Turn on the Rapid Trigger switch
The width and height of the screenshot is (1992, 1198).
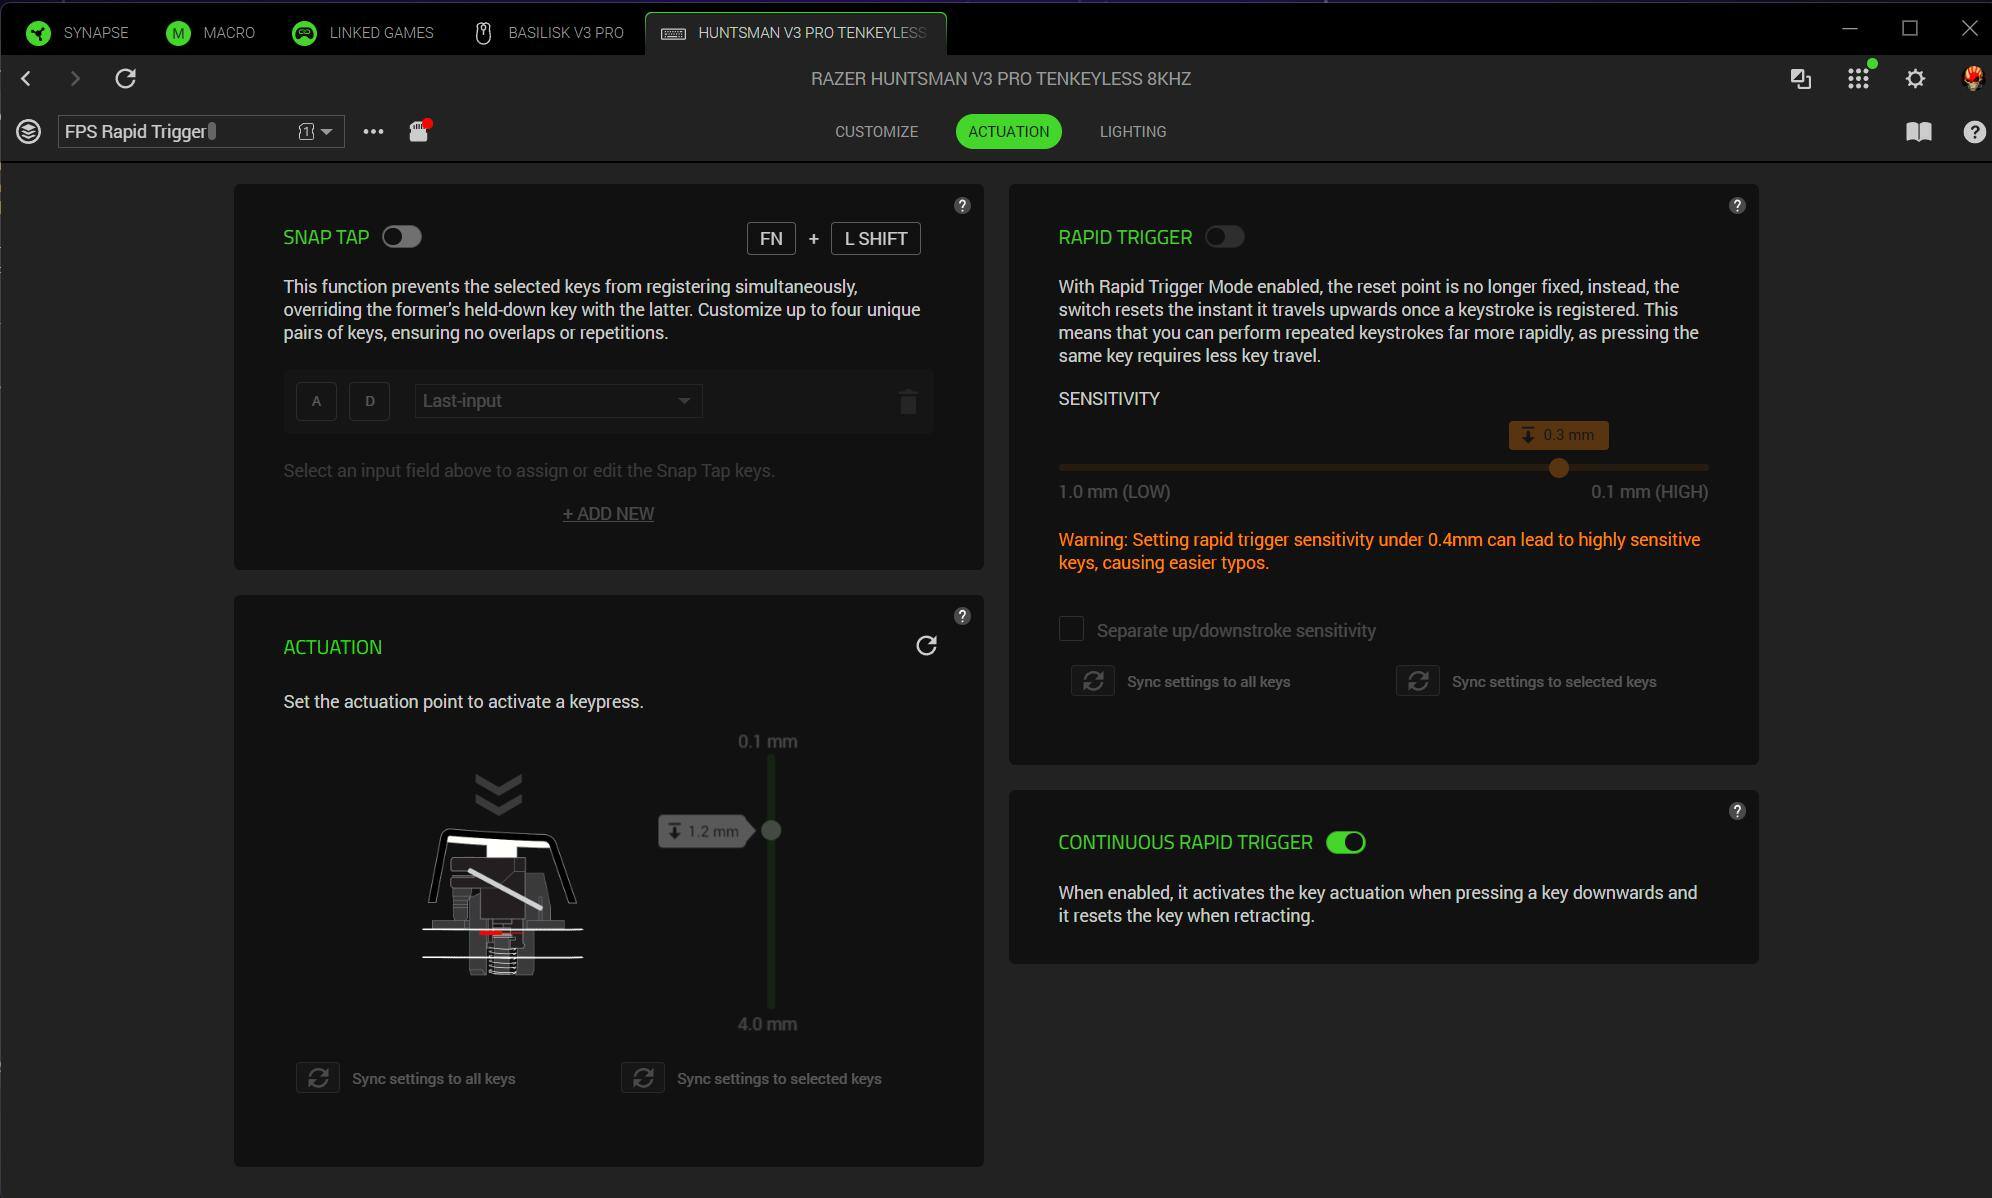[1224, 237]
